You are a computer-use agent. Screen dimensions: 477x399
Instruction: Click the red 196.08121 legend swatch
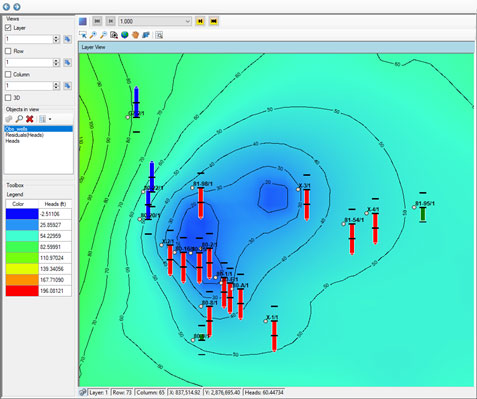coord(22,291)
